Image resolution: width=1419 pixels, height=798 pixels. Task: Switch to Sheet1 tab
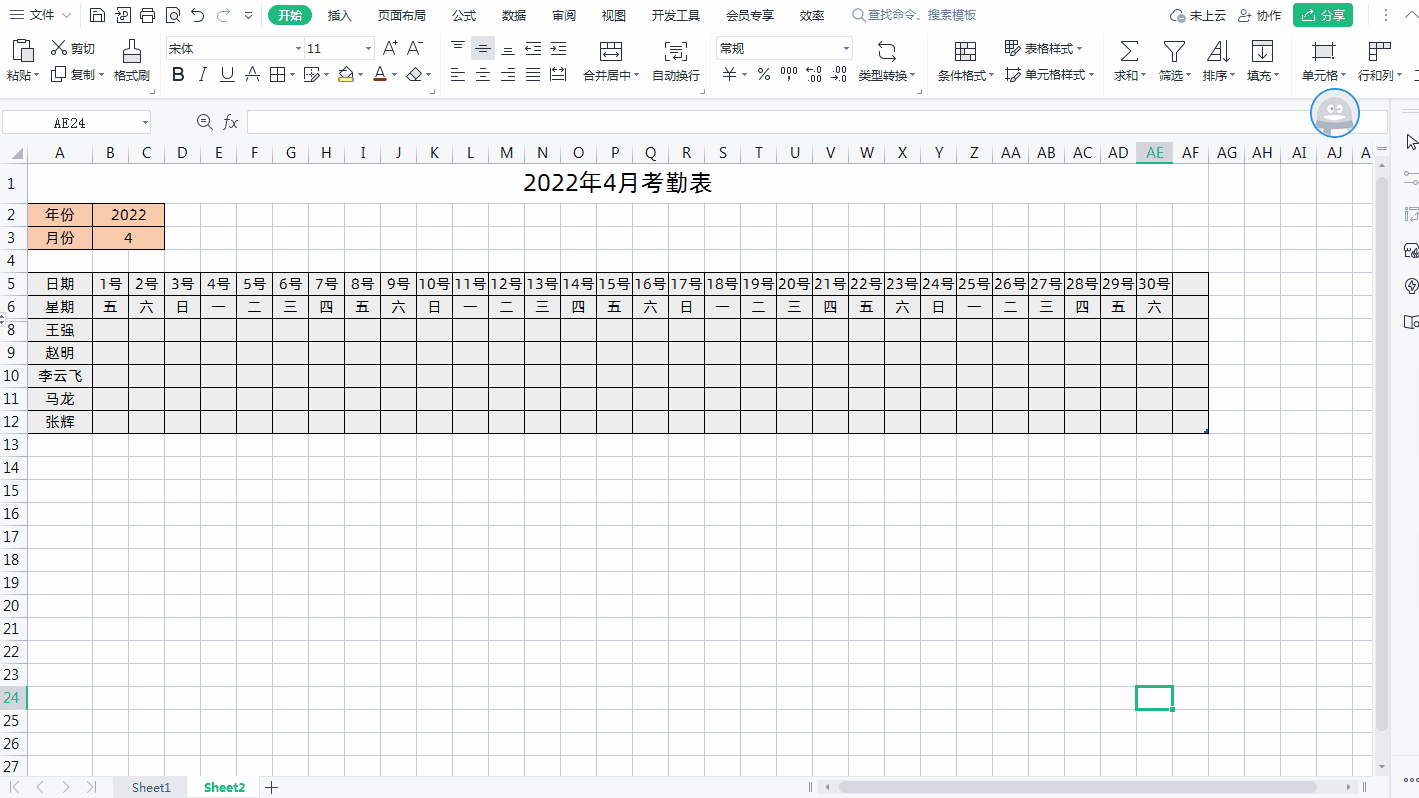tap(151, 787)
